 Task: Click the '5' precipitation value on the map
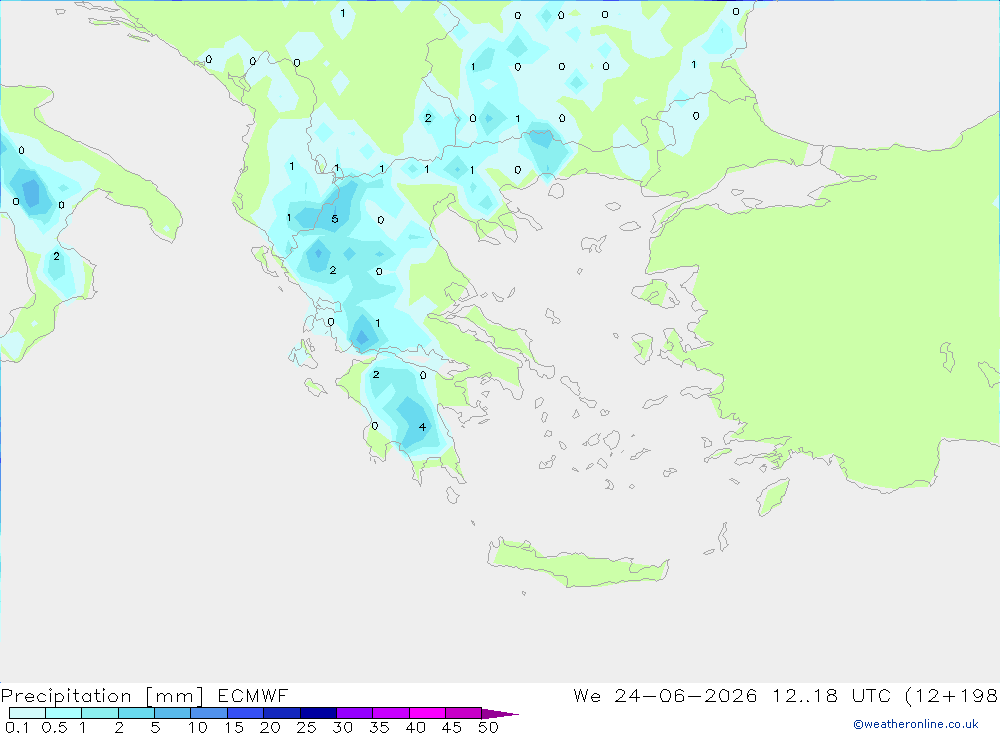pyautogui.click(x=335, y=219)
